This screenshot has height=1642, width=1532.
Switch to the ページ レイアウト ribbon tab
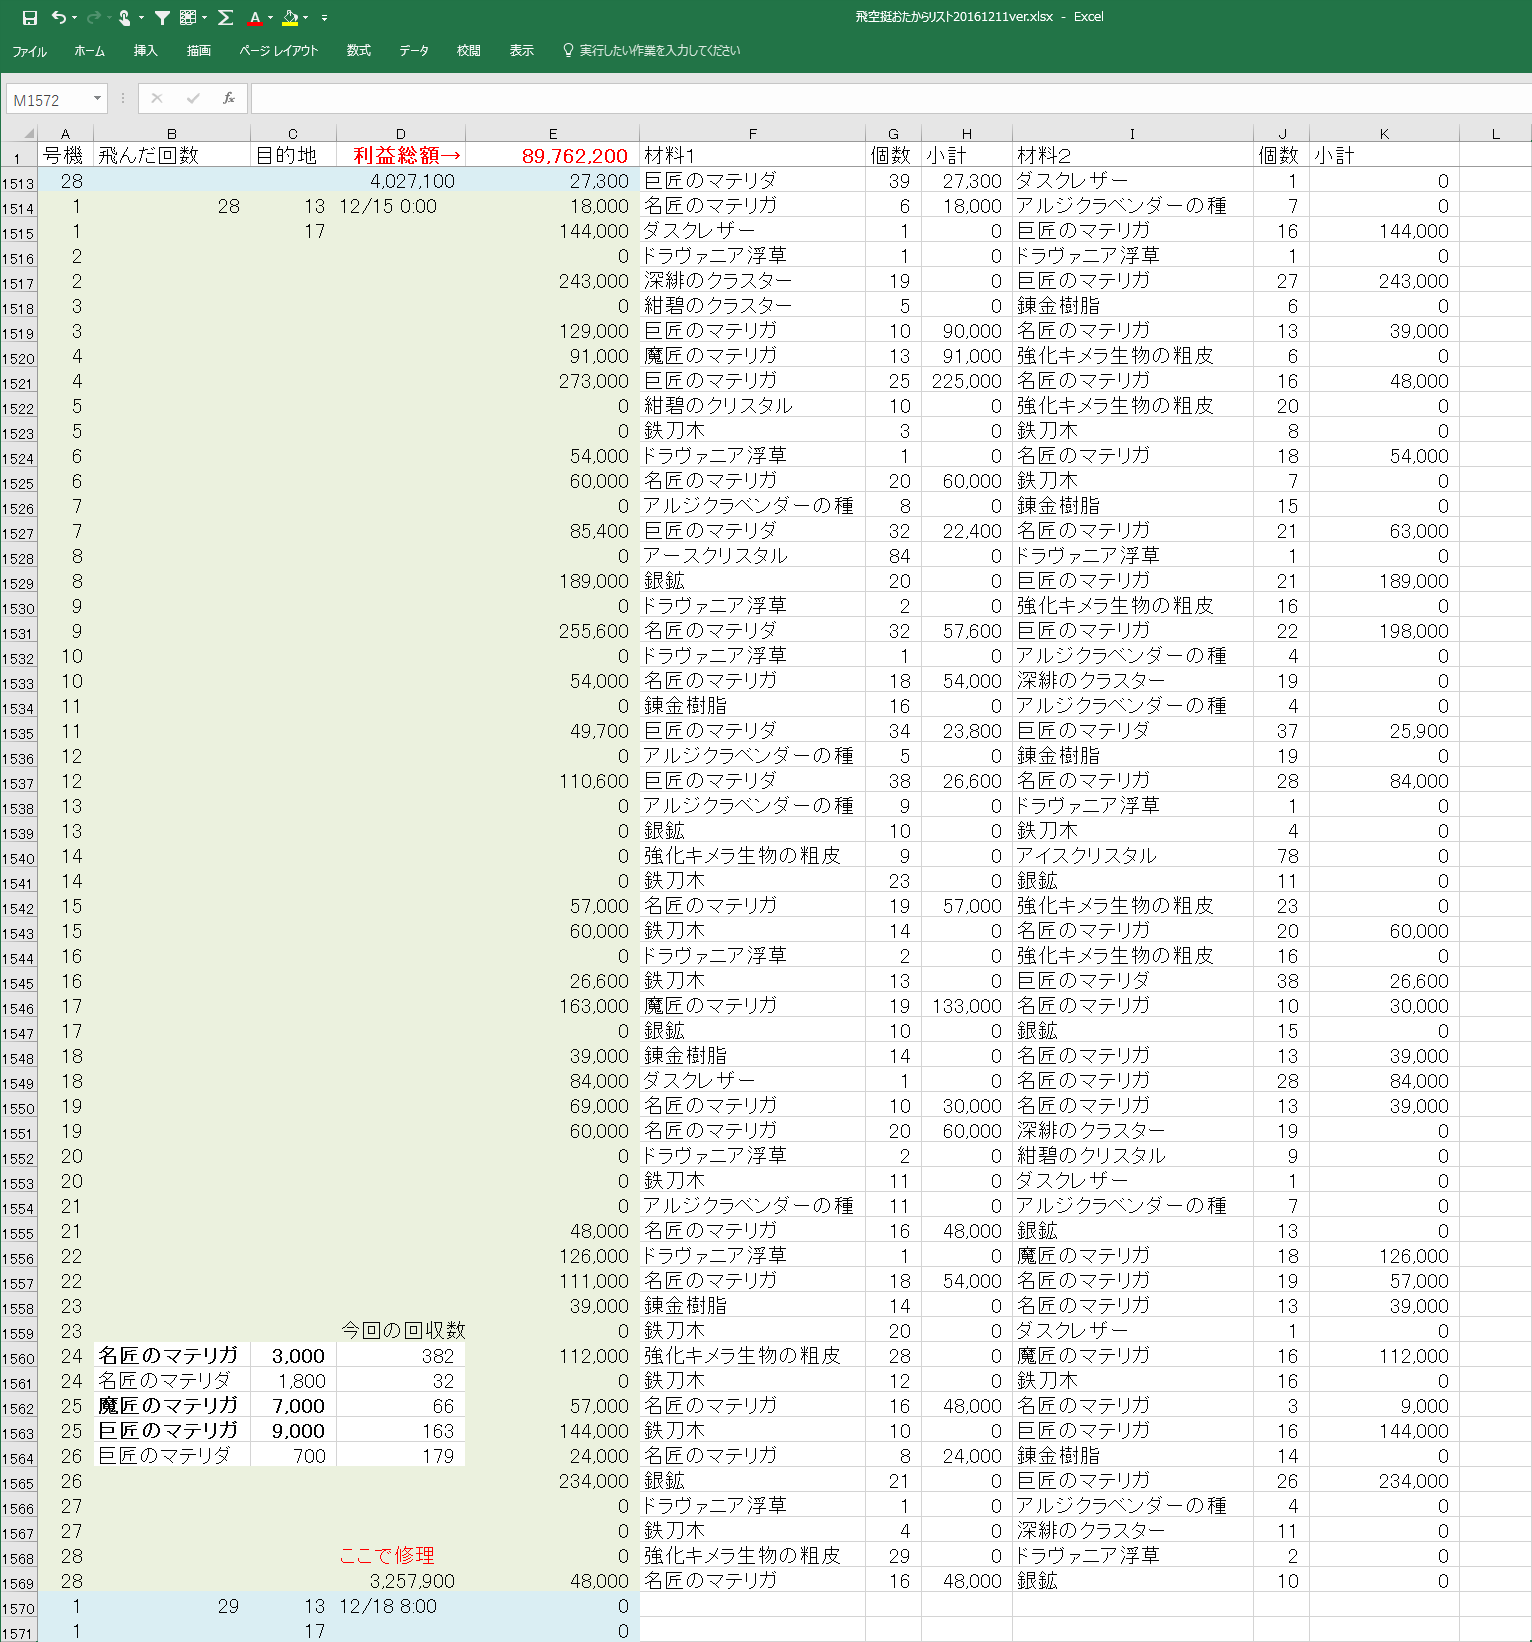click(278, 51)
